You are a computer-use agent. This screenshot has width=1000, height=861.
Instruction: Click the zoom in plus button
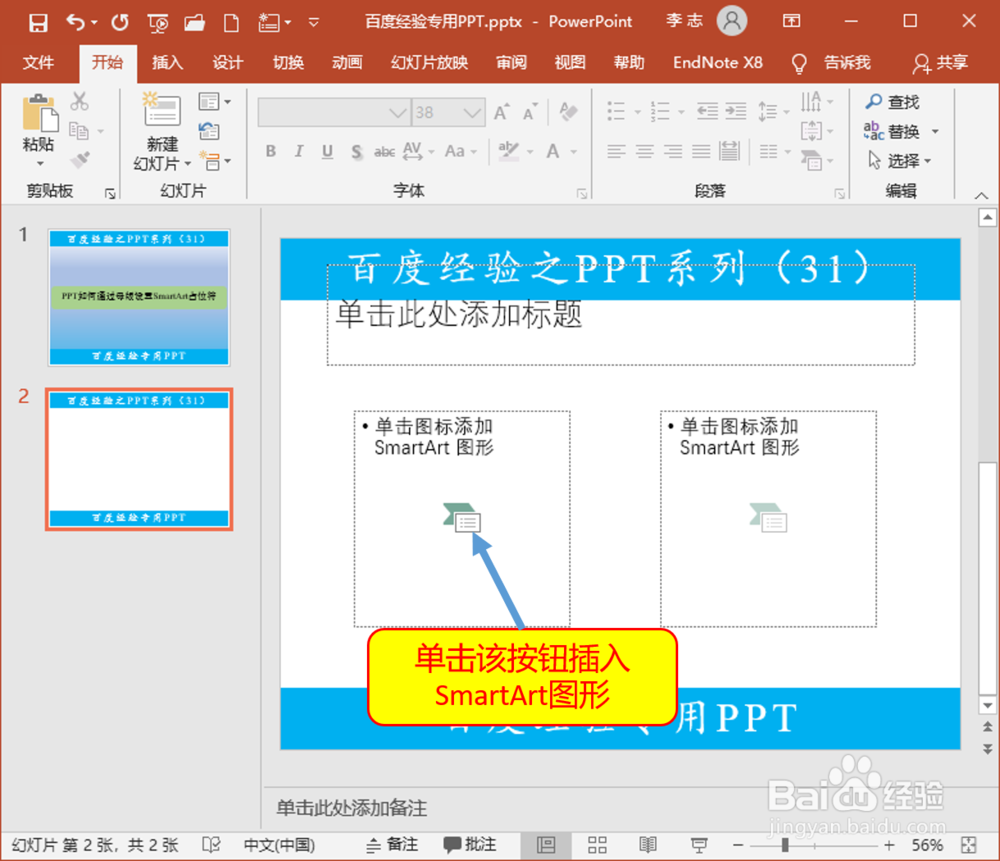pos(888,845)
